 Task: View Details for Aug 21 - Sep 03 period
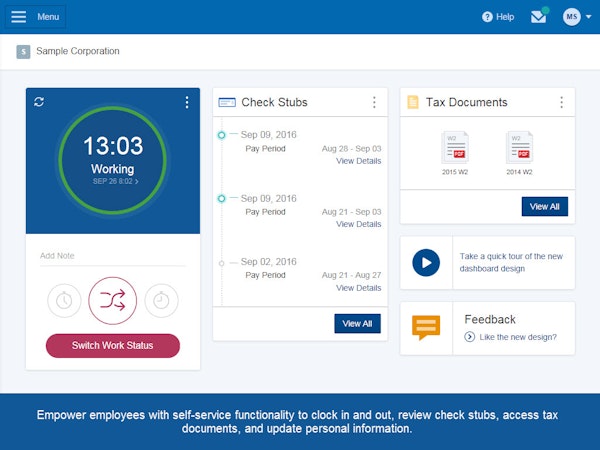pos(359,224)
